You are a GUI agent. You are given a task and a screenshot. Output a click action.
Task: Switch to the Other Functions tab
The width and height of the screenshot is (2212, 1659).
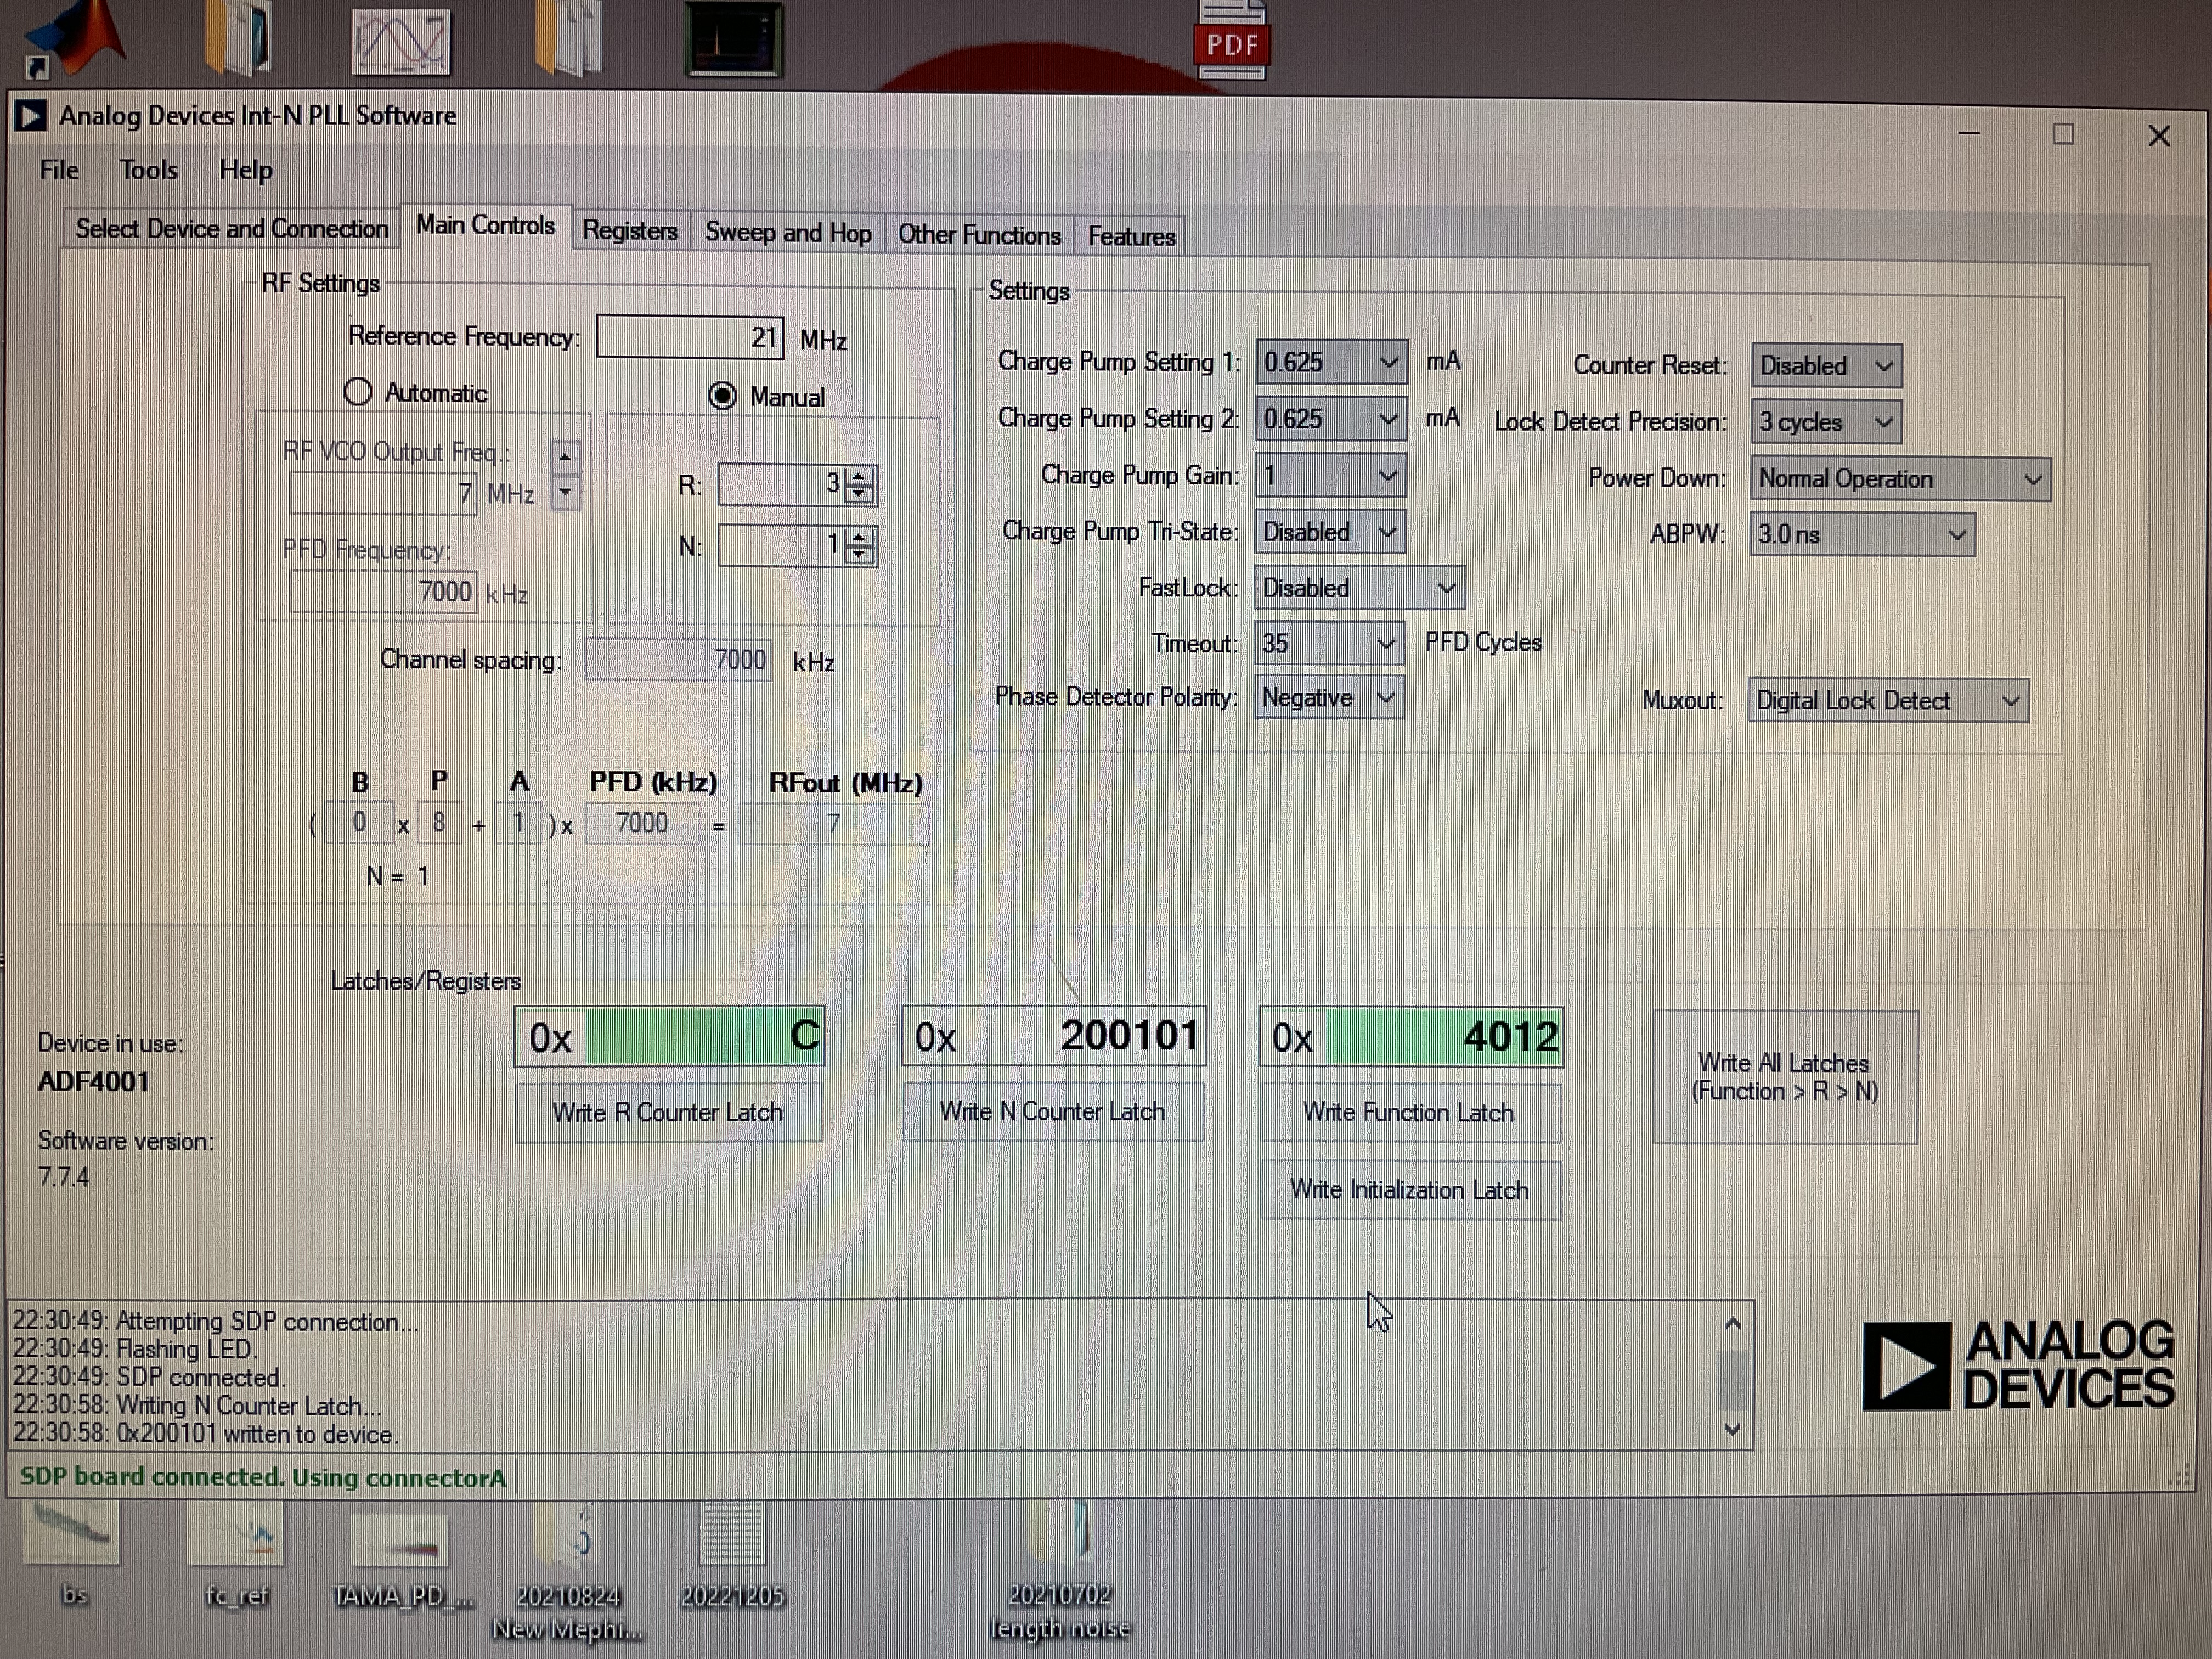point(979,235)
